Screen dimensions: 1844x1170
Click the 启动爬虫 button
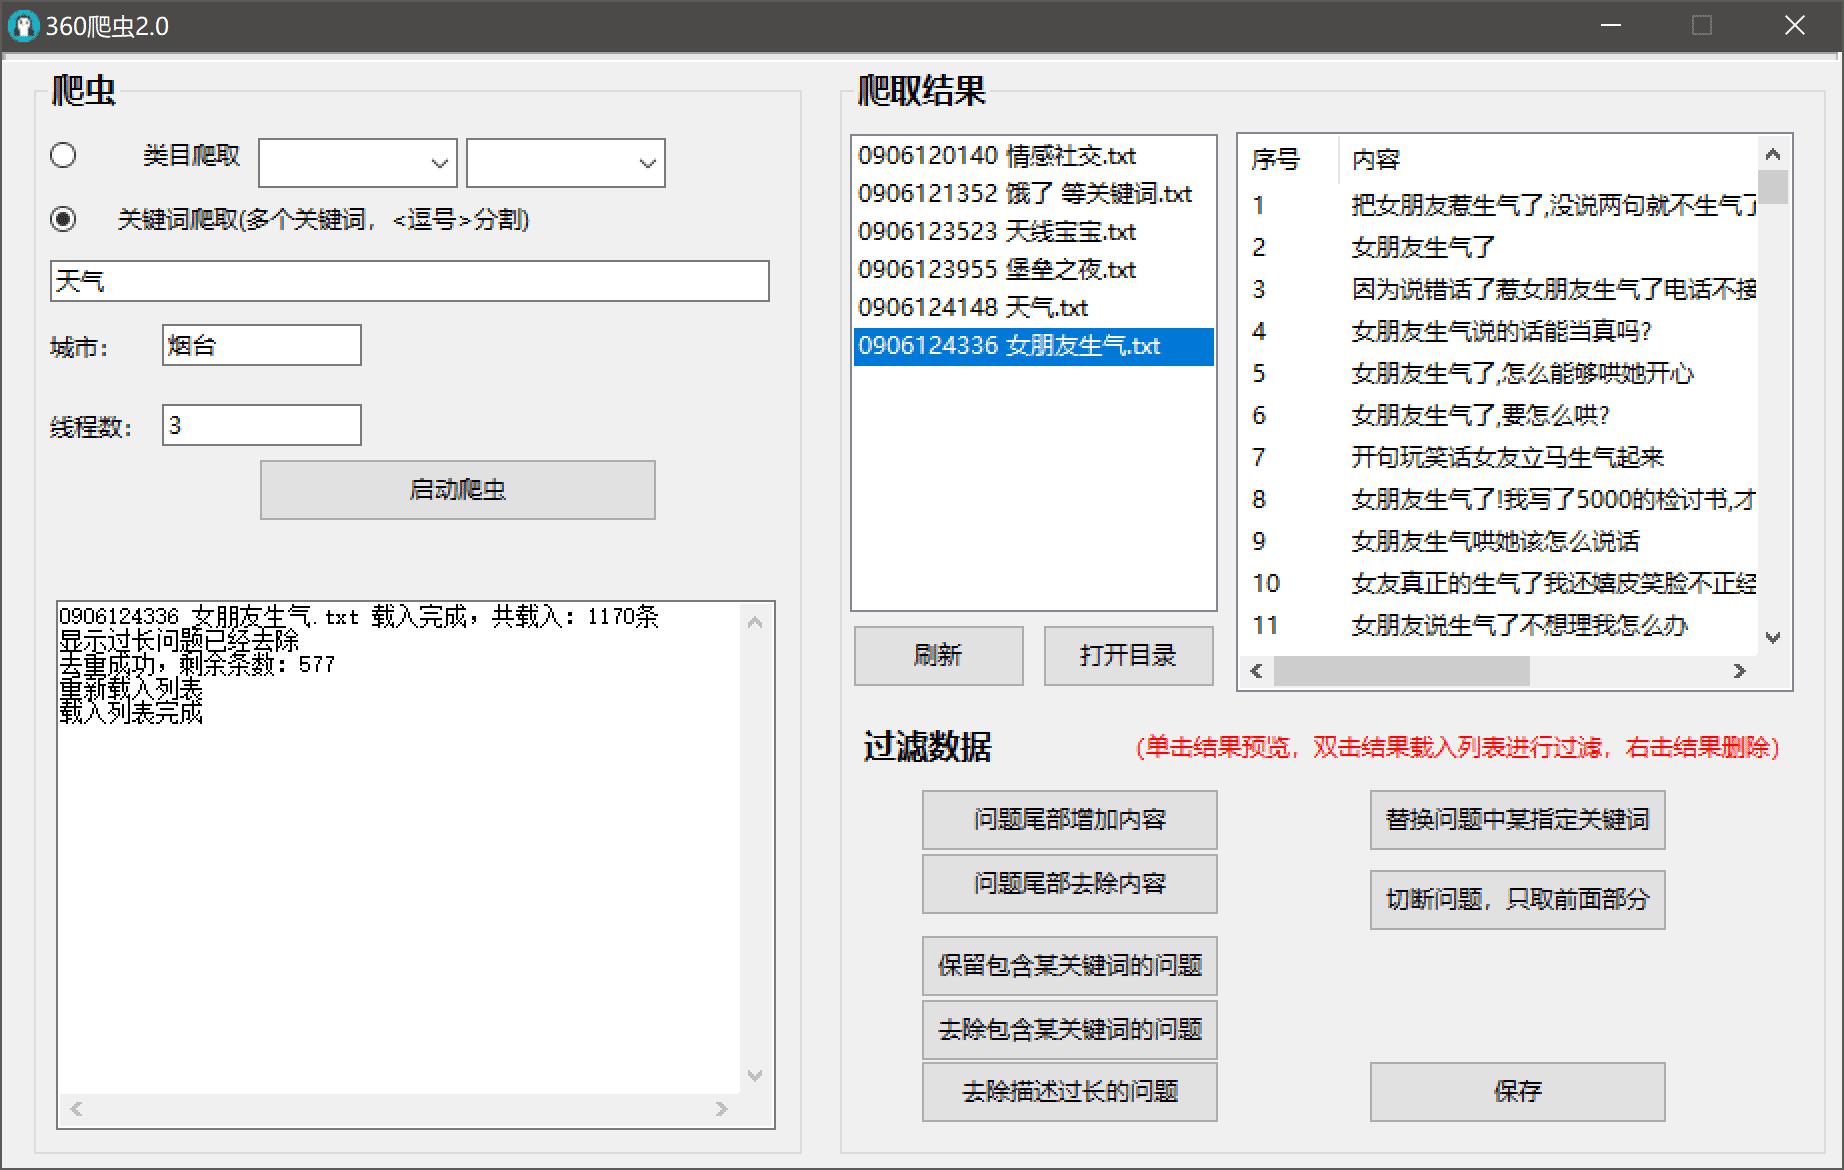point(457,490)
